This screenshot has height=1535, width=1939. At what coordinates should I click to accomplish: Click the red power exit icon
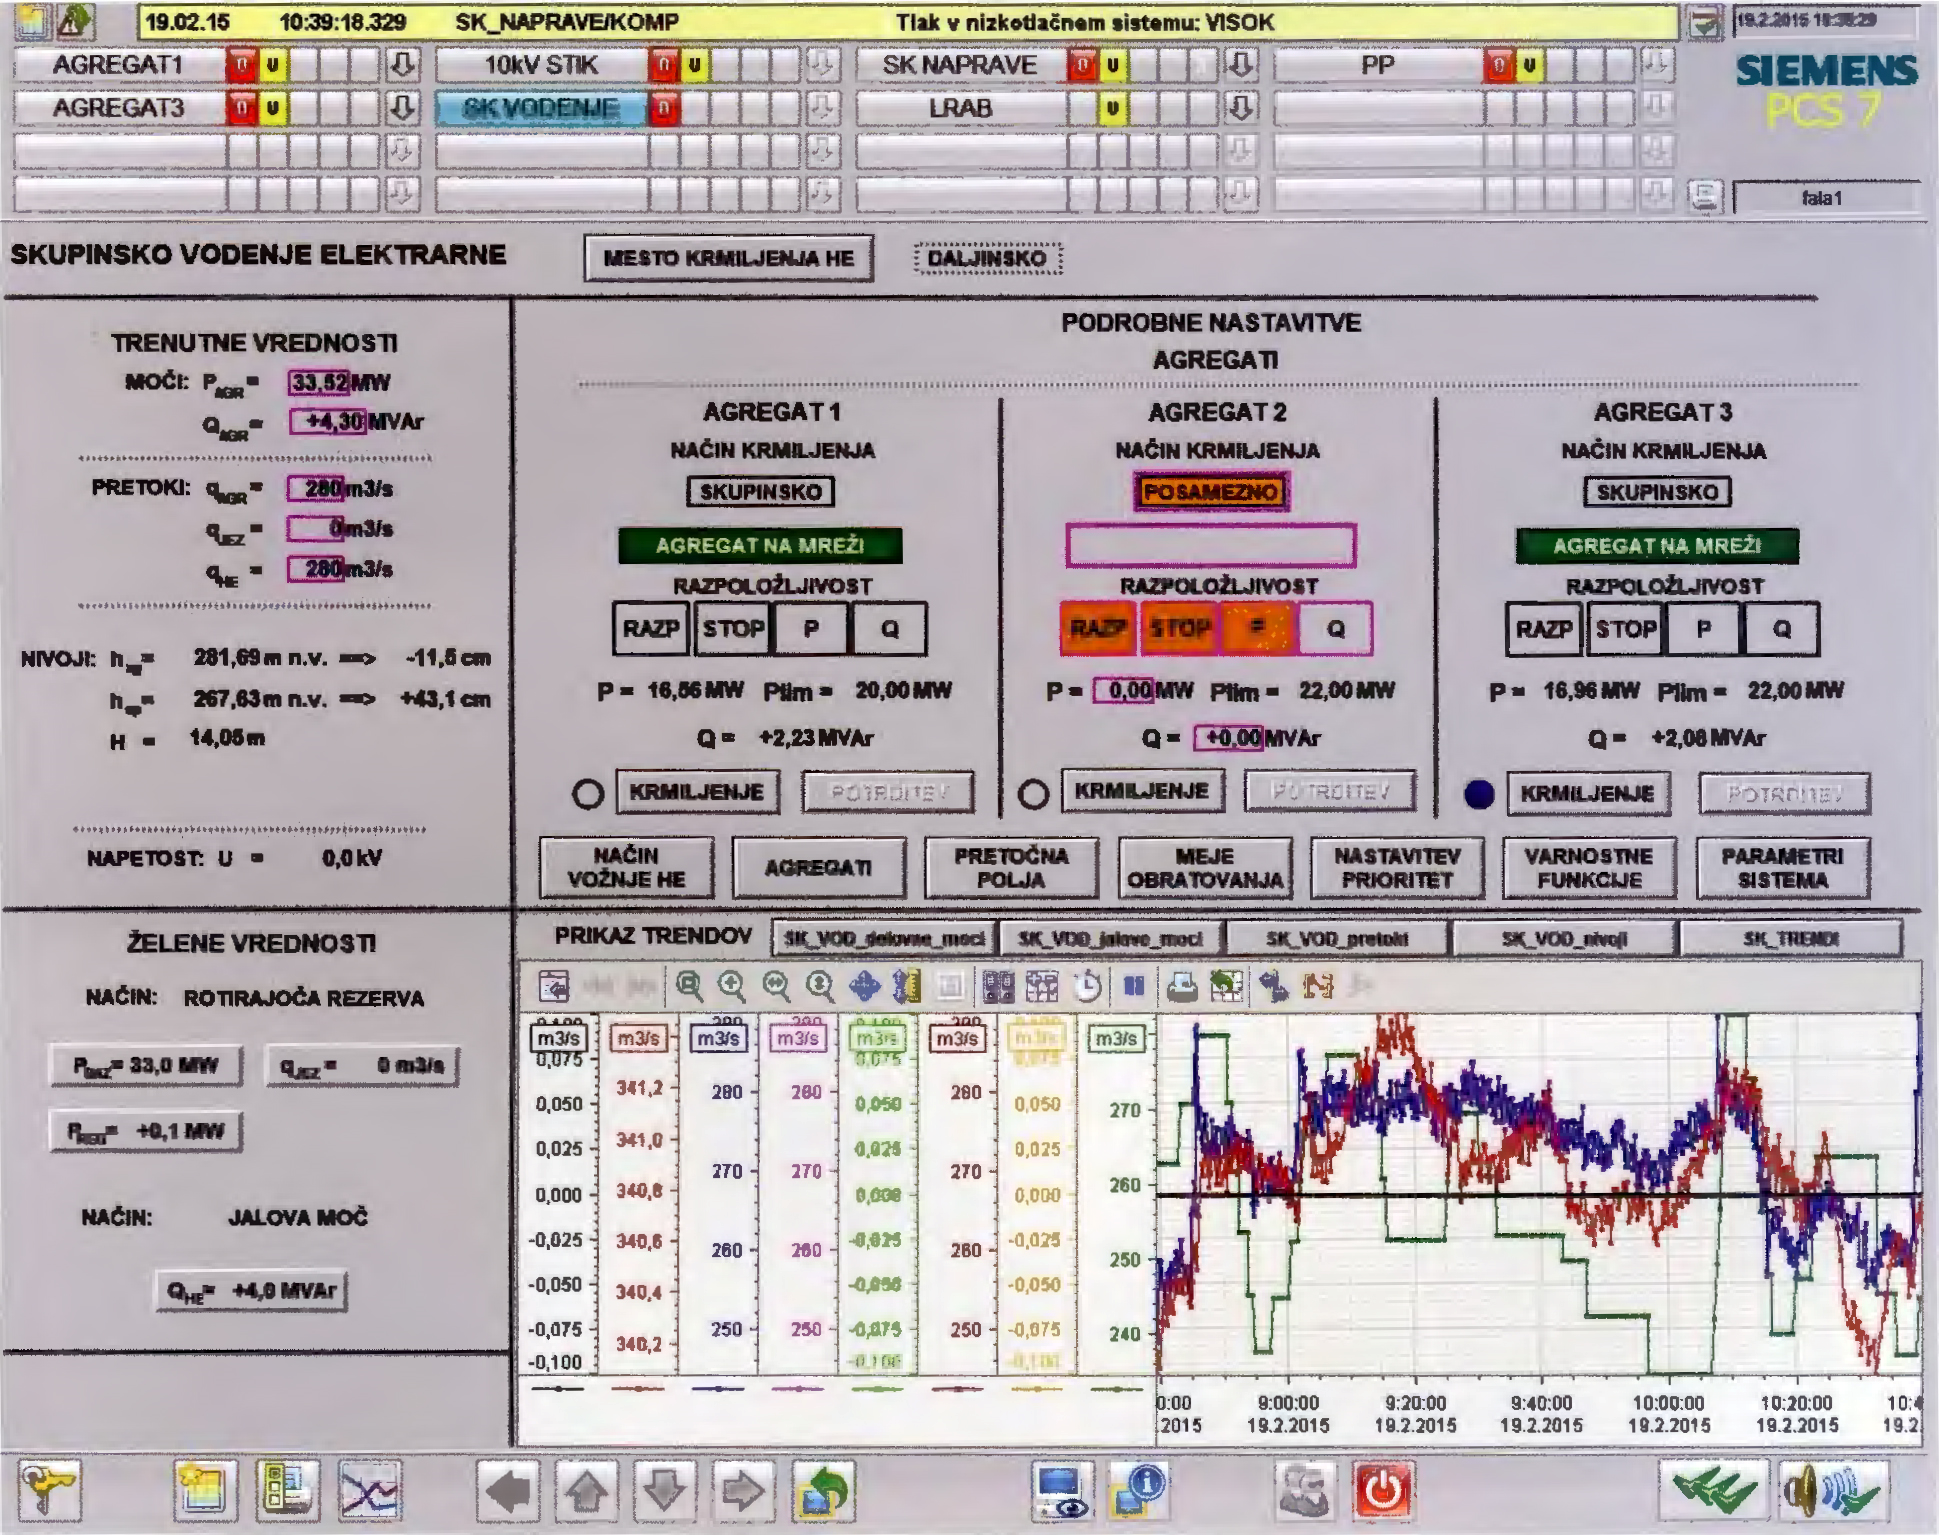point(1383,1491)
